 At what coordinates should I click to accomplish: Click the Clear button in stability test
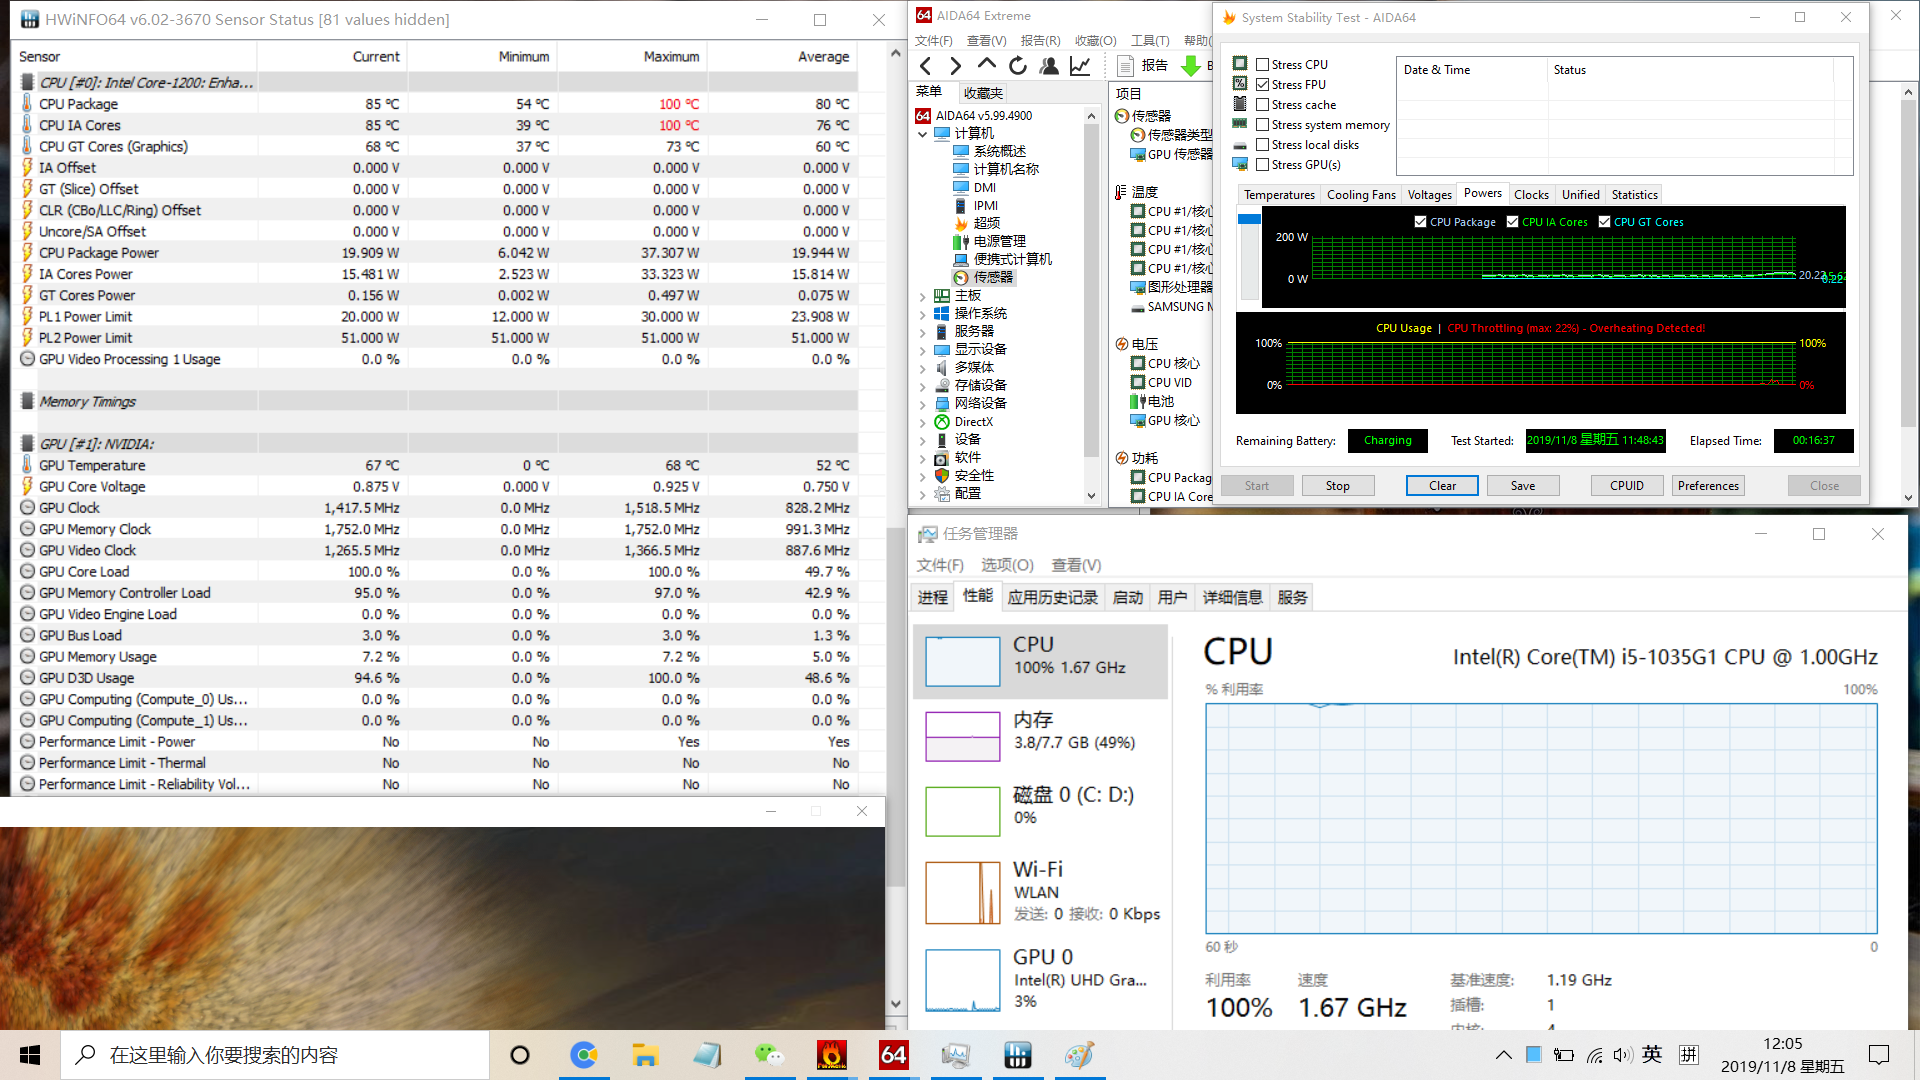tap(1442, 486)
